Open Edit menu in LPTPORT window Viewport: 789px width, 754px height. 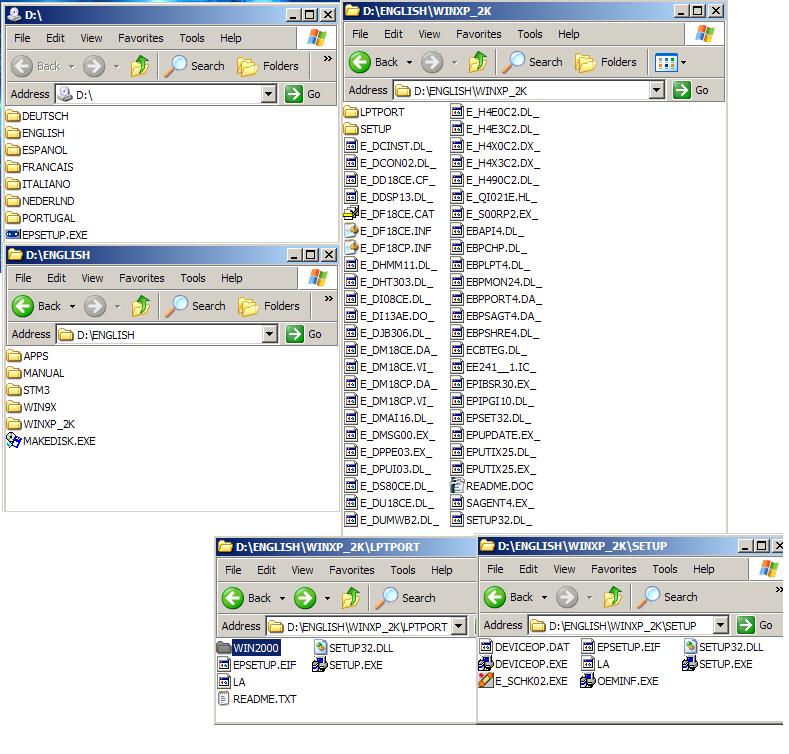(266, 570)
